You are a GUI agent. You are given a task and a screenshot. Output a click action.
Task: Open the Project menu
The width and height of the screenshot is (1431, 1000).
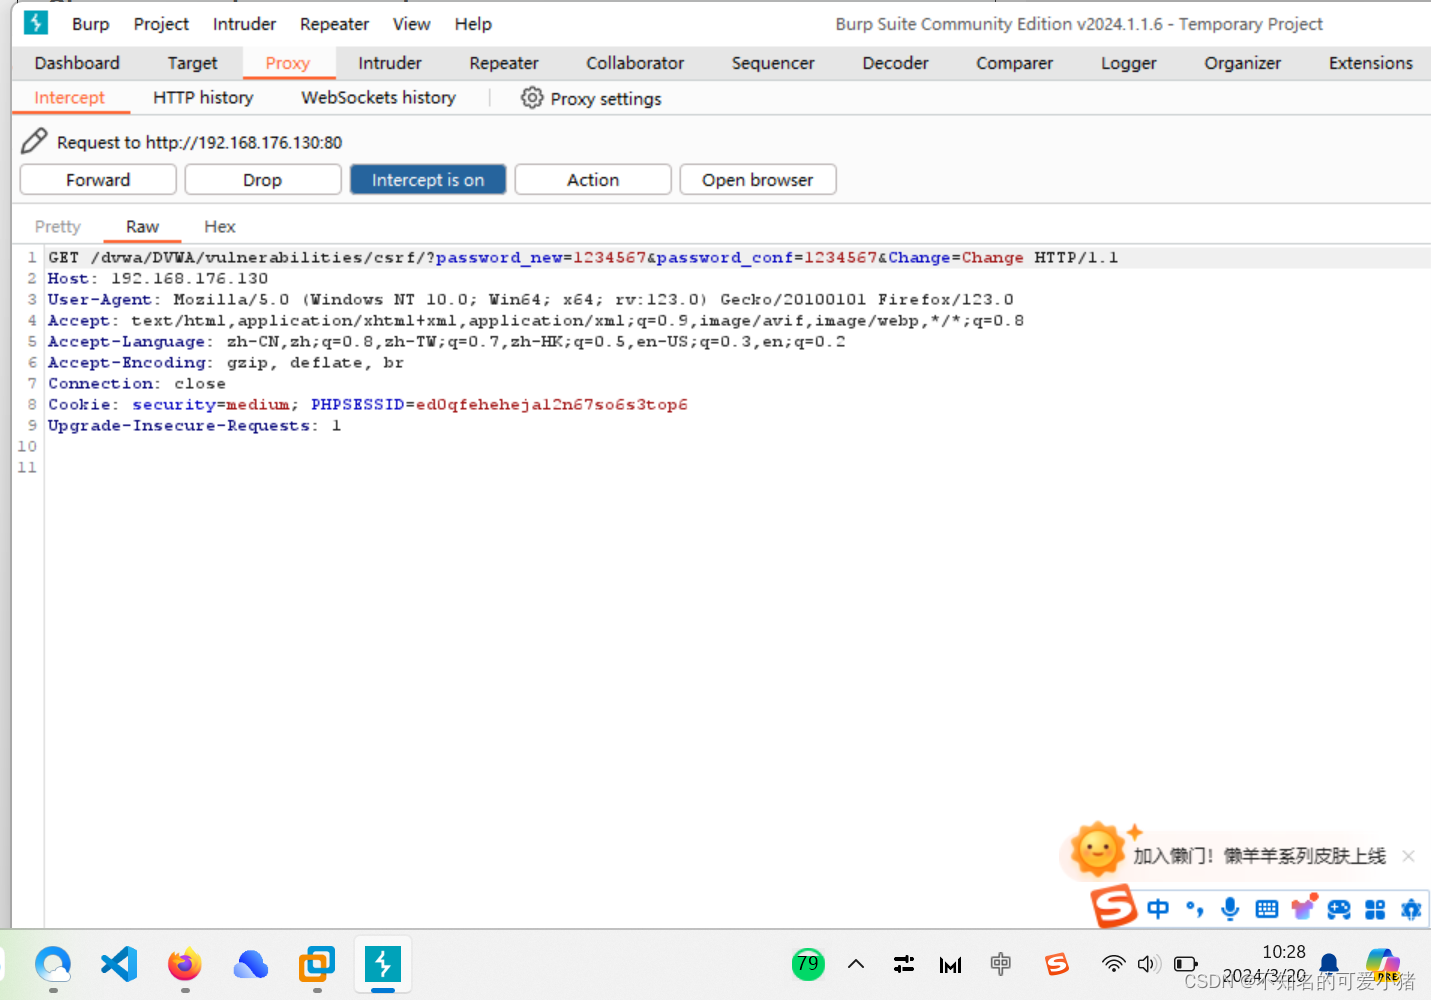(x=161, y=24)
